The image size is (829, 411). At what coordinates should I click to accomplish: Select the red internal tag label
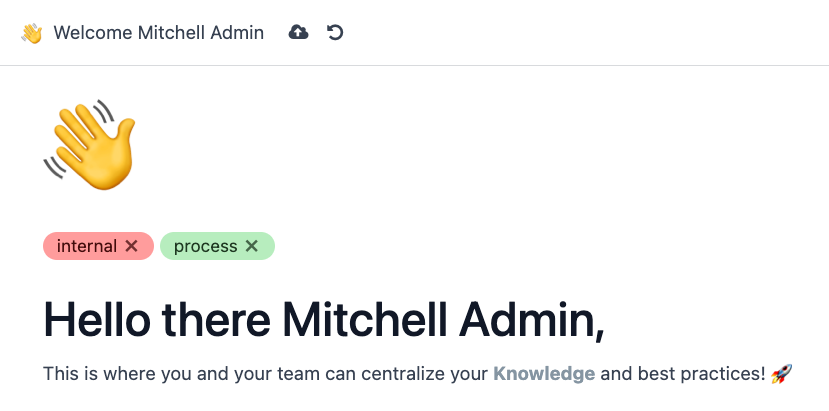tap(87, 246)
